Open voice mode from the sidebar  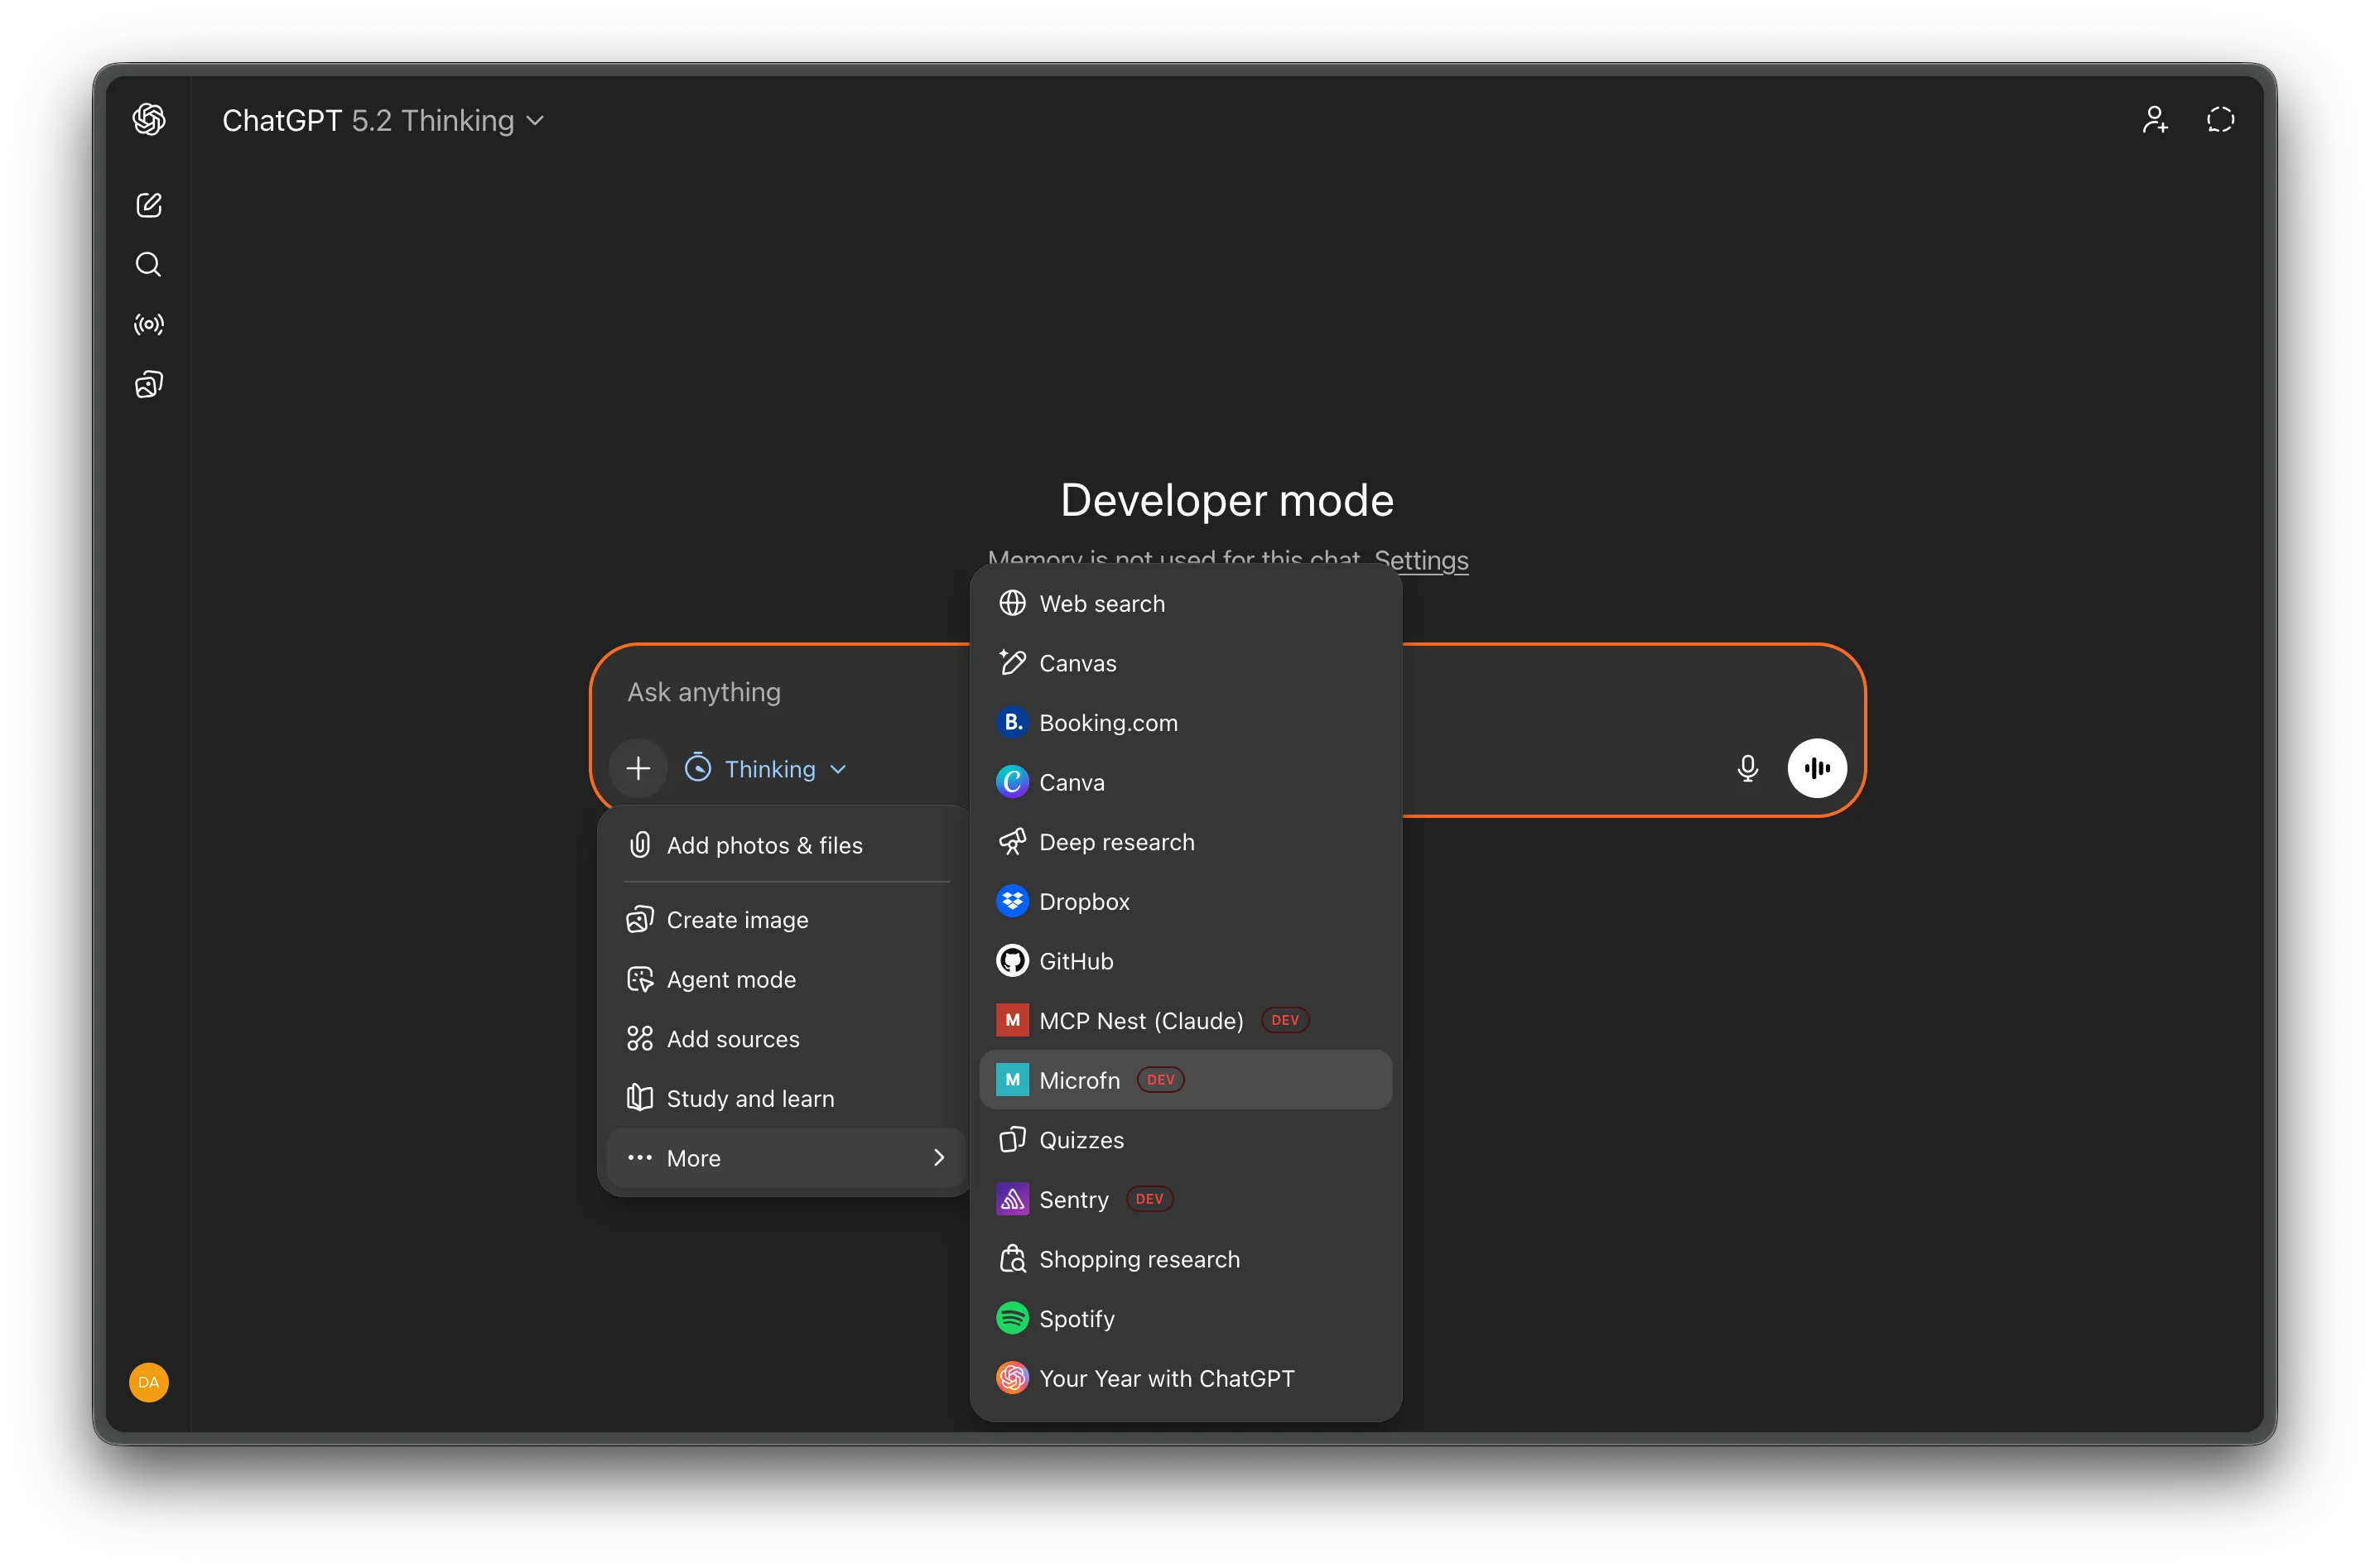click(148, 324)
